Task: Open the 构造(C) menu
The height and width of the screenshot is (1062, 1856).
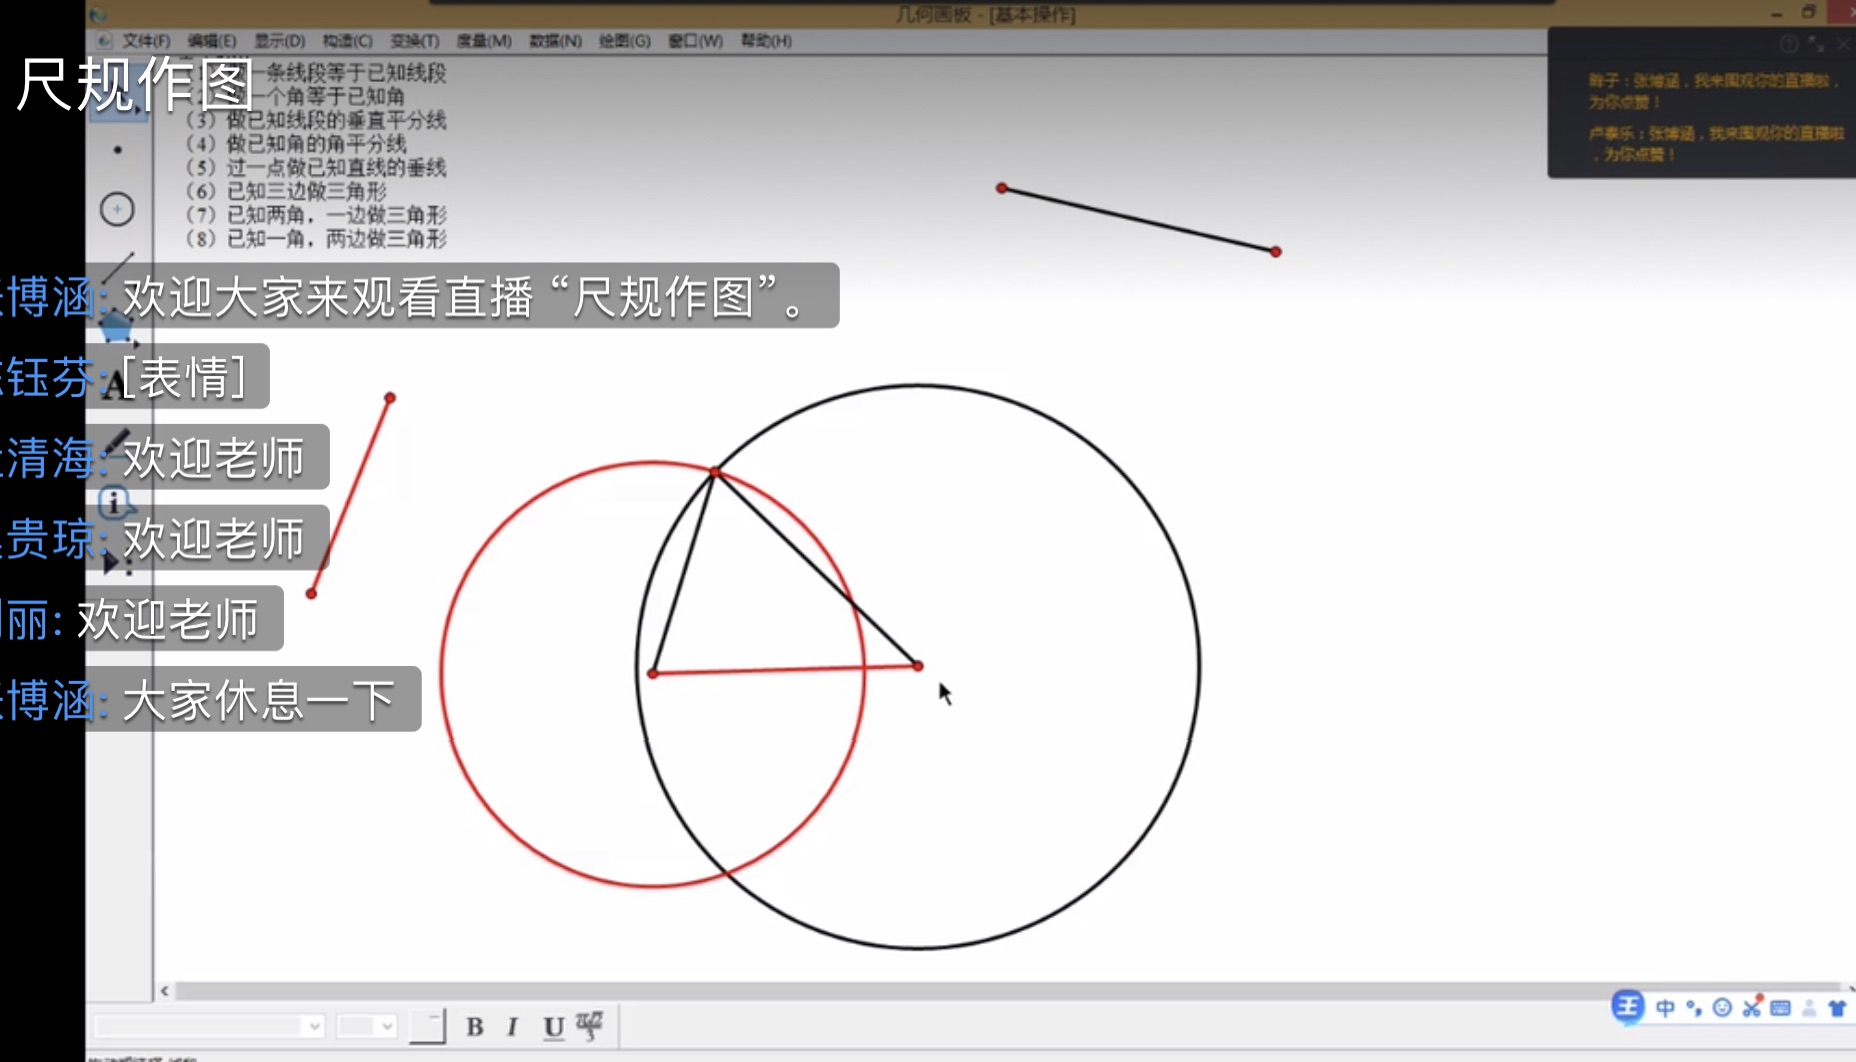Action: click(x=347, y=41)
